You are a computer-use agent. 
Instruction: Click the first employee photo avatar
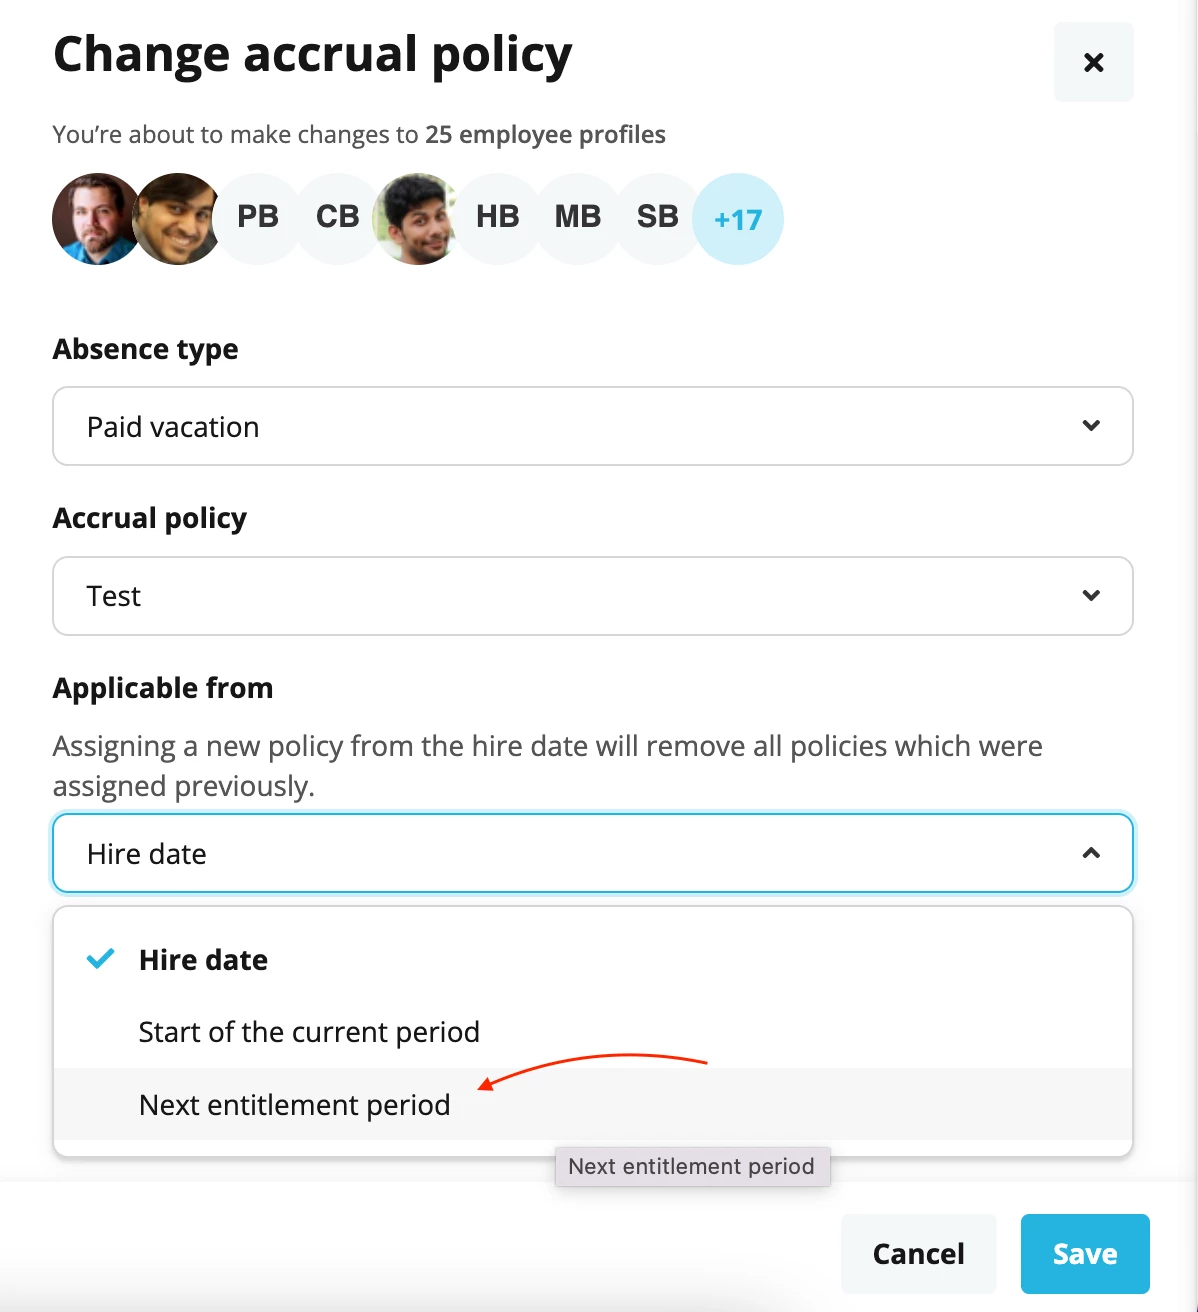pyautogui.click(x=97, y=219)
